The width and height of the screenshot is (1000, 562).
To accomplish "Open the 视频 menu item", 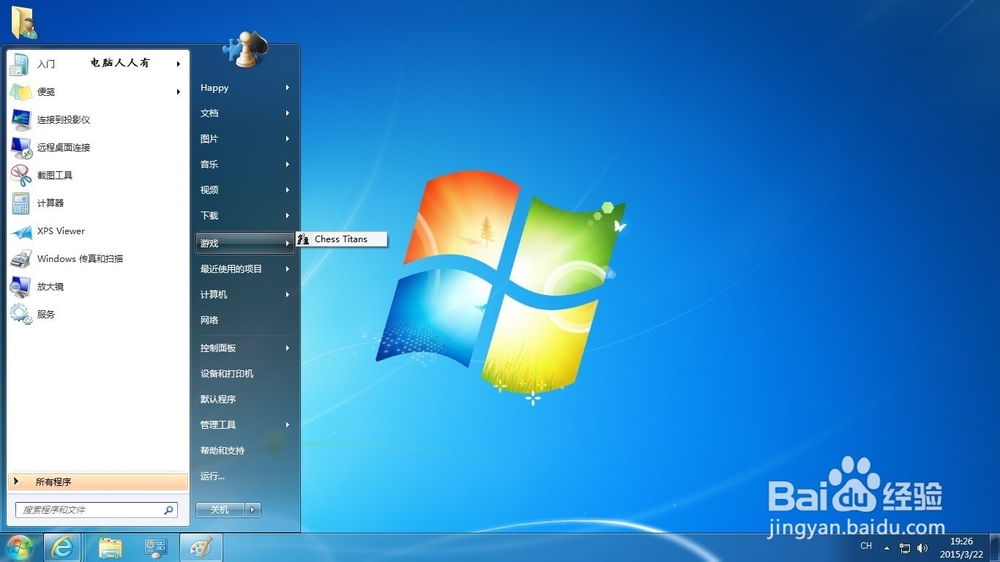I will [245, 189].
